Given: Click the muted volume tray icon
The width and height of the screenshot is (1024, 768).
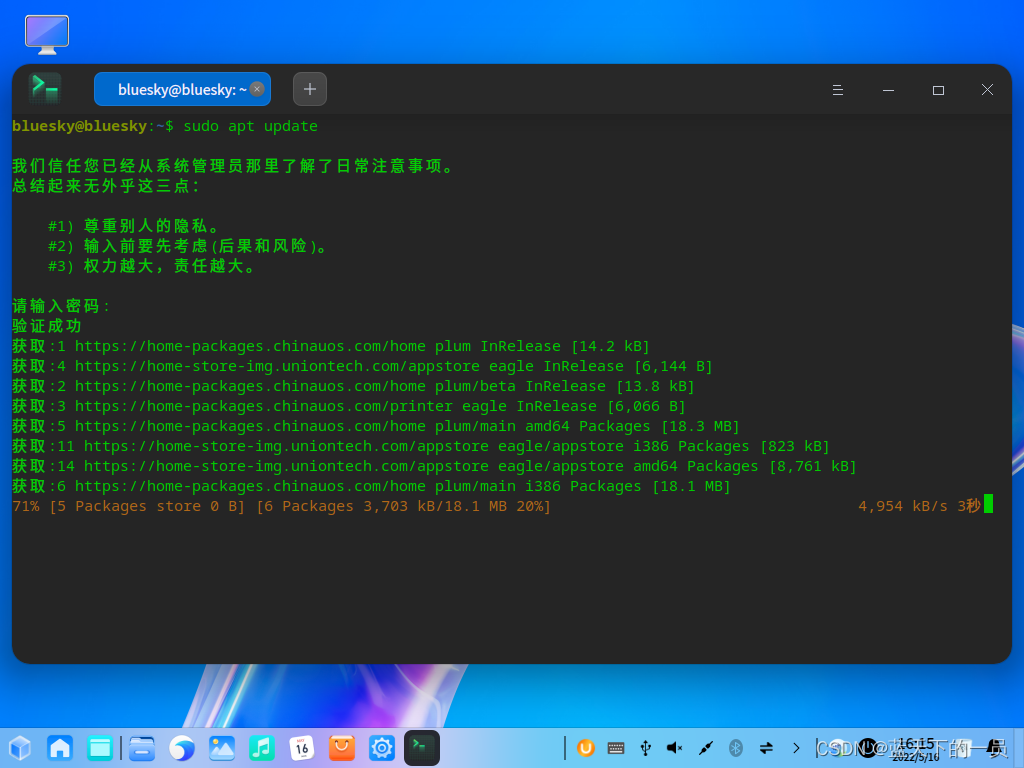Looking at the screenshot, I should (675, 748).
